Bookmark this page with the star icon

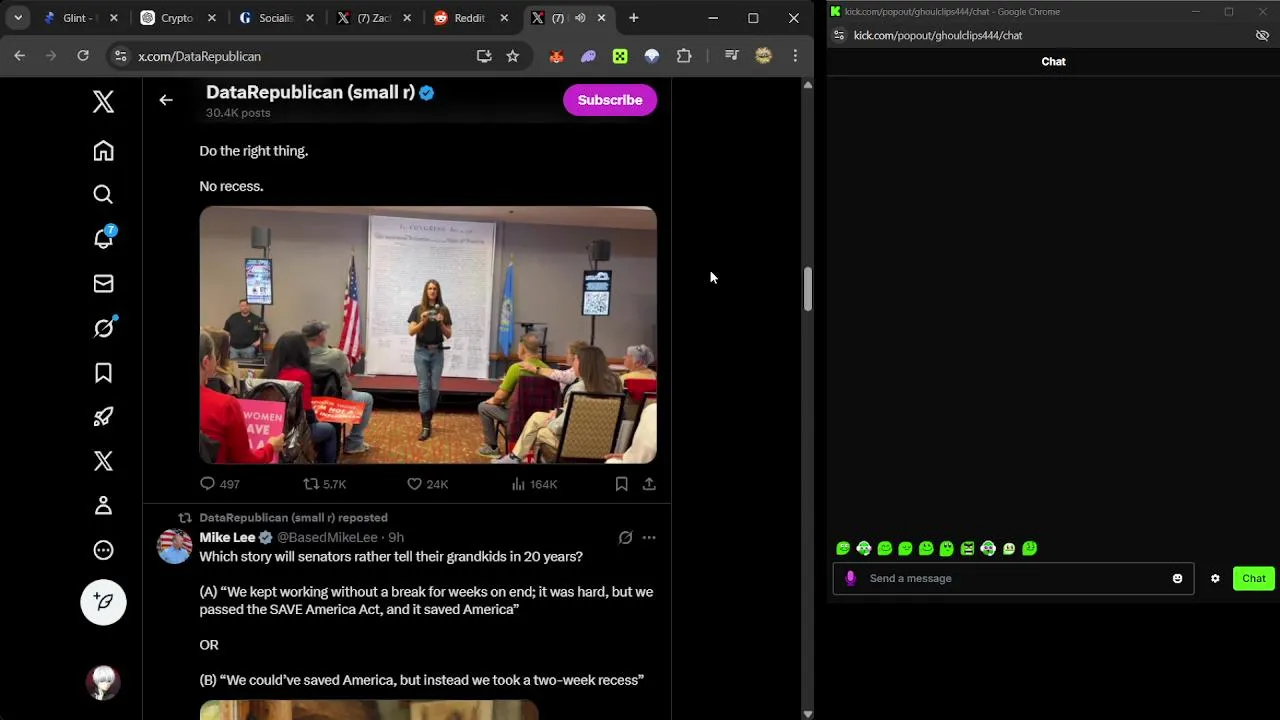click(513, 56)
